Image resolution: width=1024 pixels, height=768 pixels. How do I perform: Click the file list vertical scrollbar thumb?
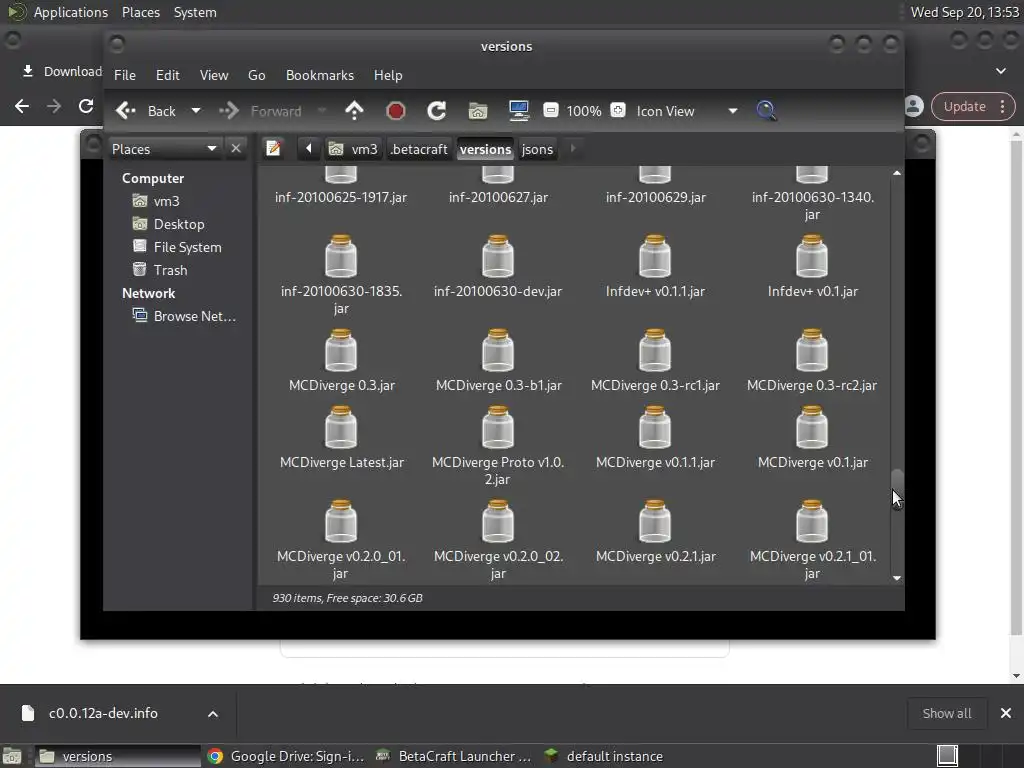[897, 488]
